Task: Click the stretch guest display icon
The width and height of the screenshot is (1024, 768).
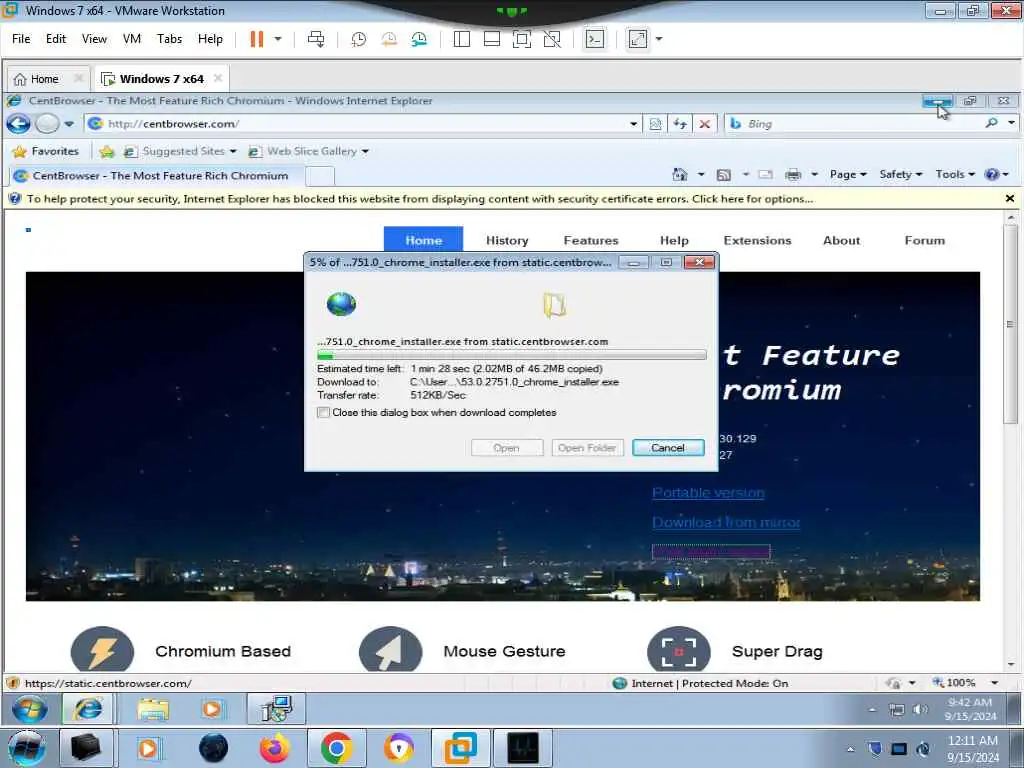Action: click(x=638, y=39)
